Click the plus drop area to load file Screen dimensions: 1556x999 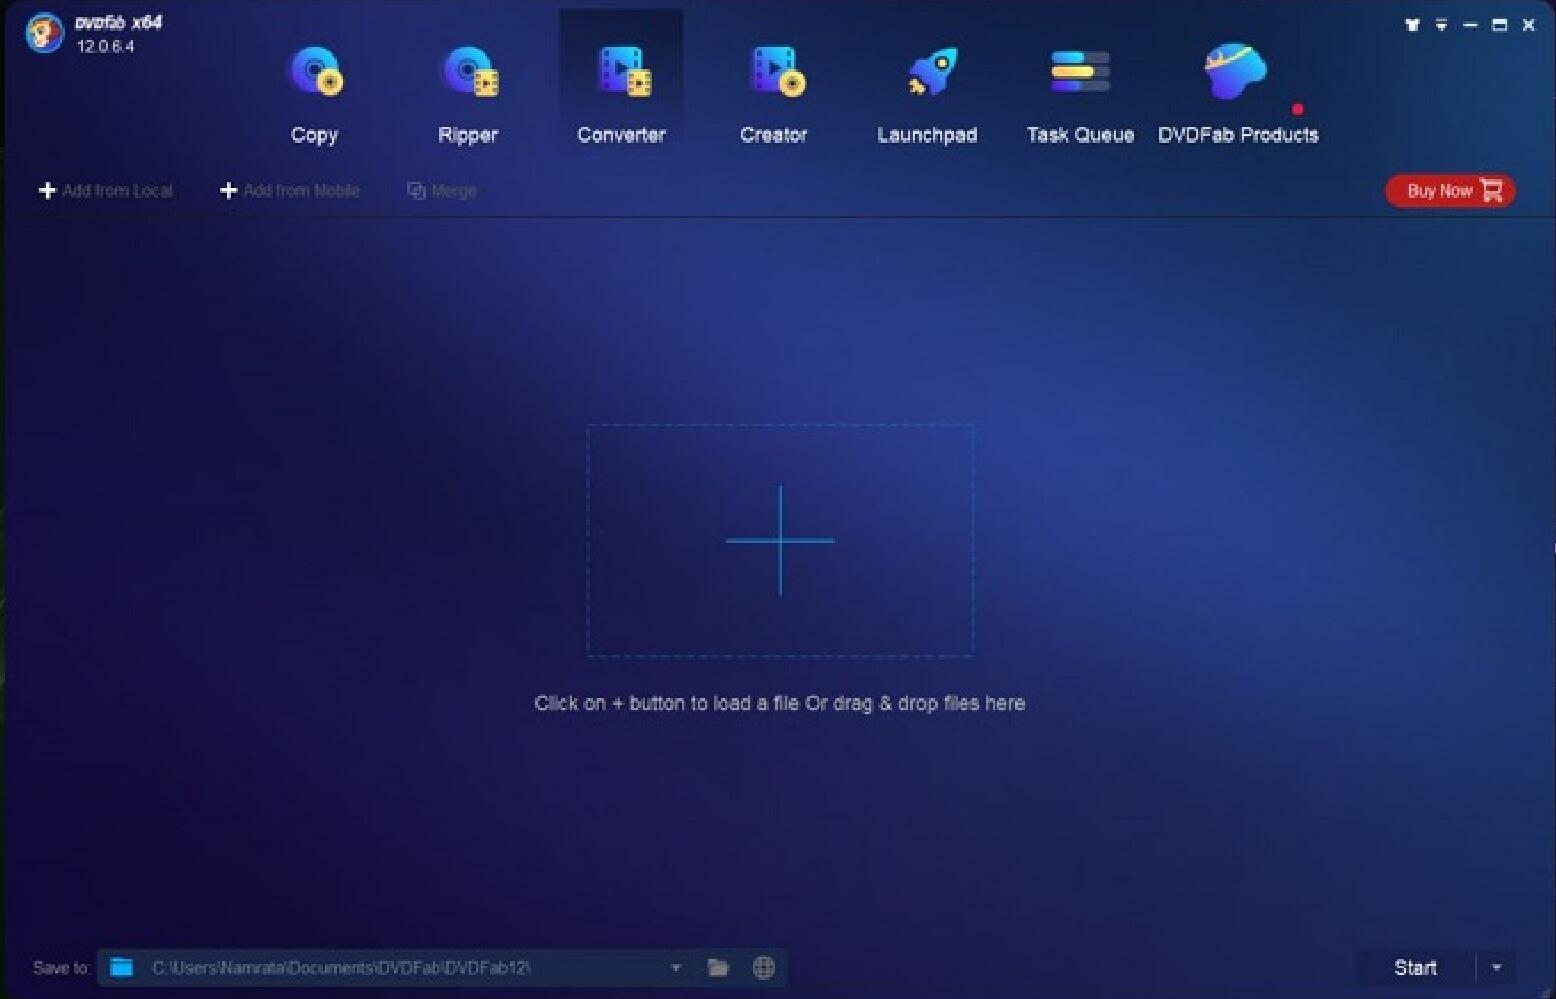click(x=780, y=540)
